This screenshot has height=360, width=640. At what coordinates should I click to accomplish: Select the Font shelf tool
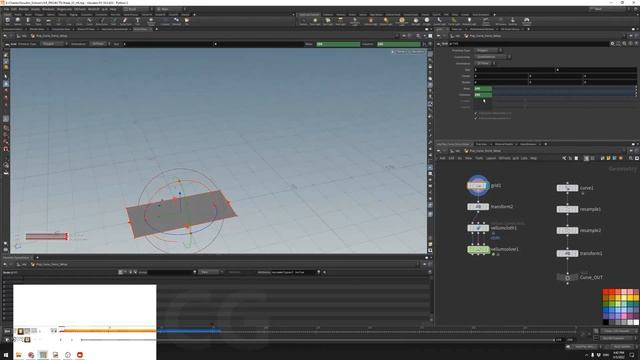[138, 21]
